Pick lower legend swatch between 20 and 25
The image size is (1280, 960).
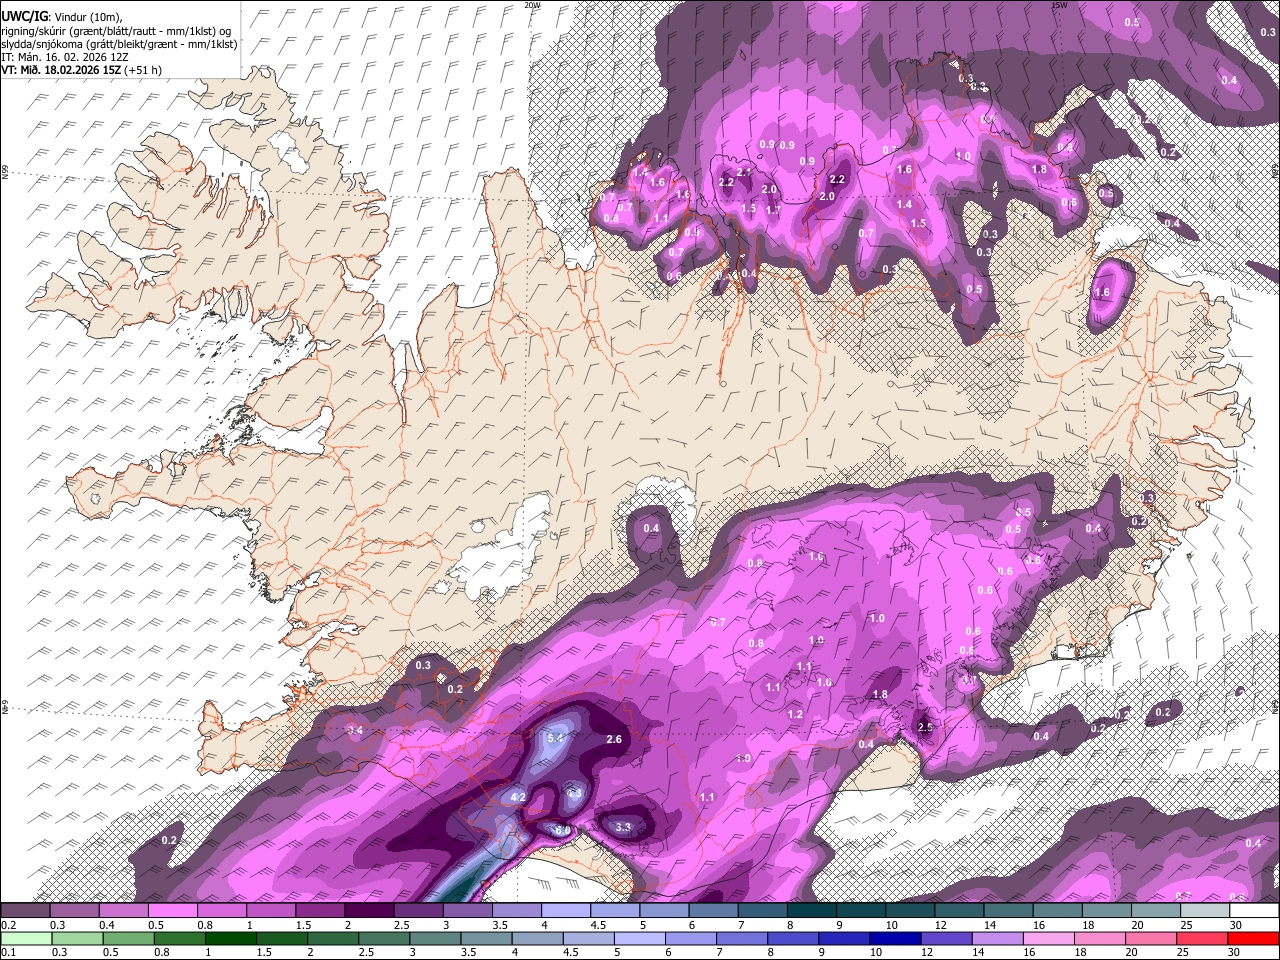click(x=1153, y=938)
